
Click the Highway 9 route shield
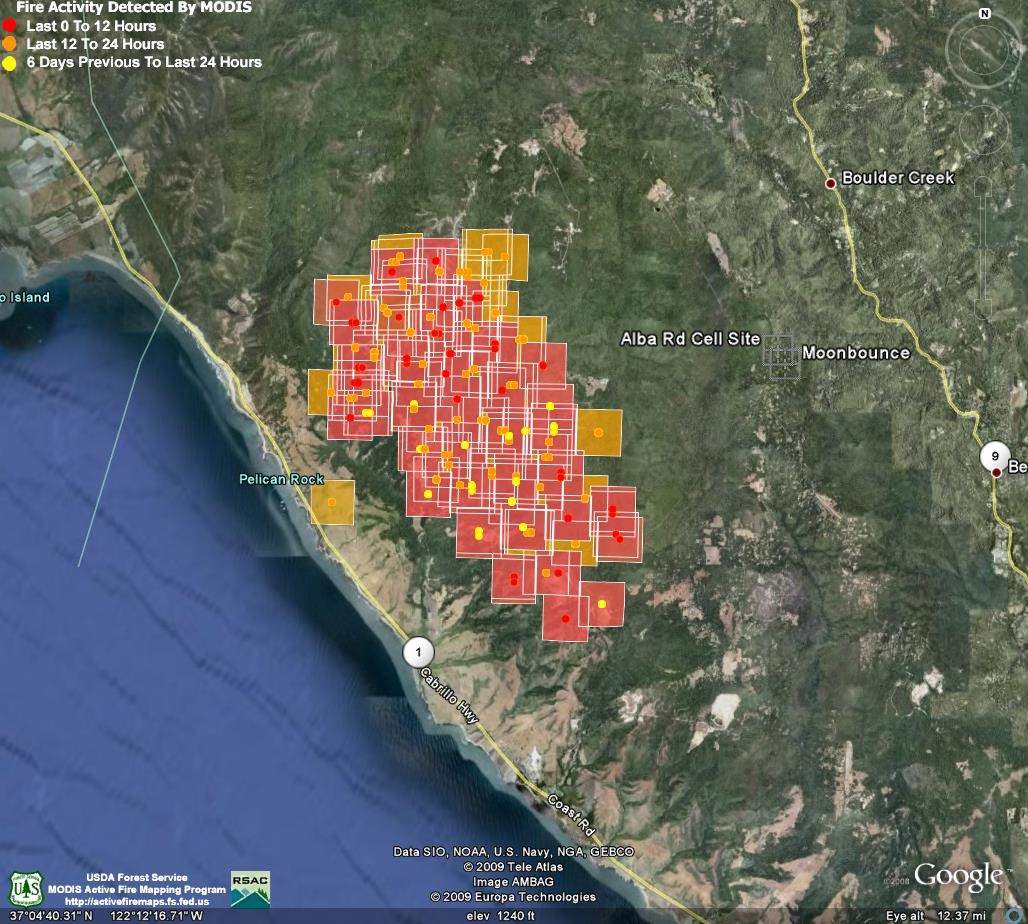[994, 456]
